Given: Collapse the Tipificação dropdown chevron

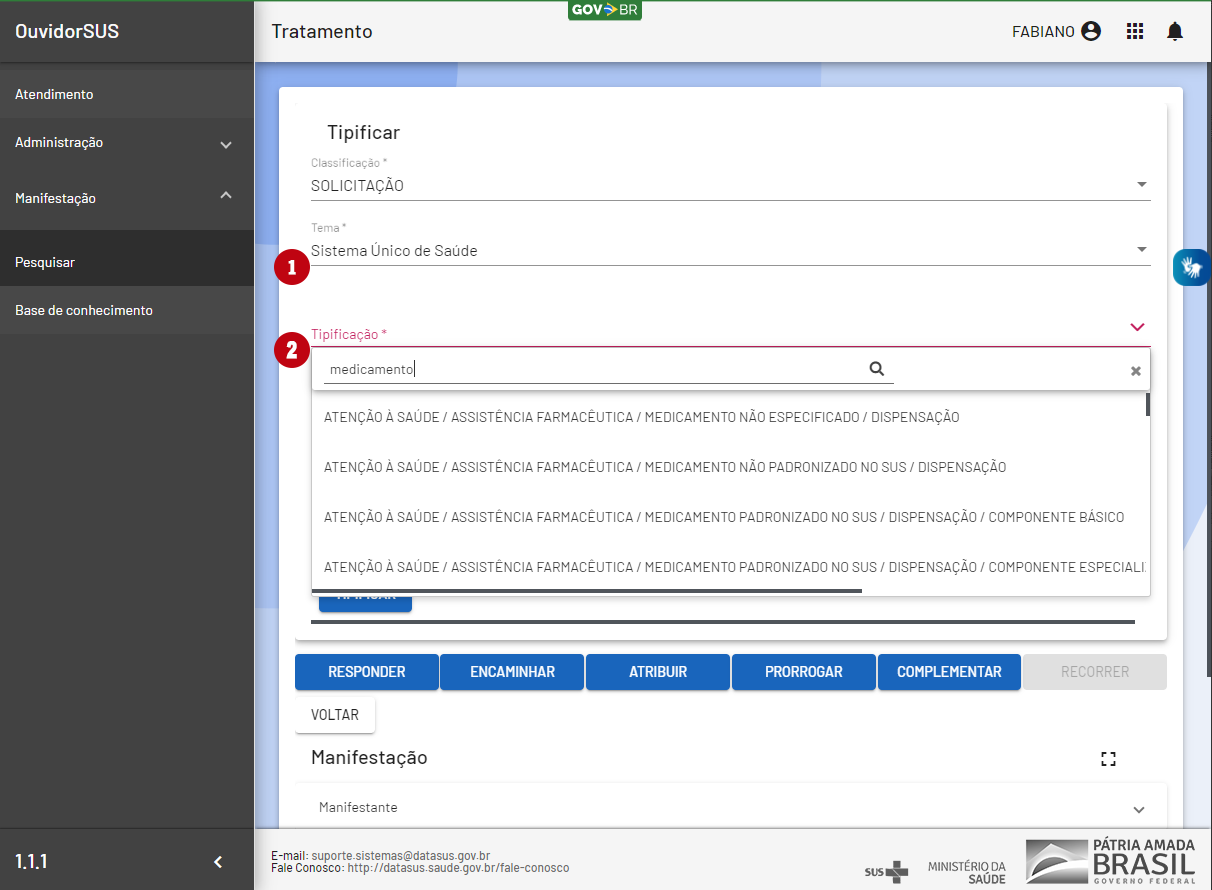Looking at the screenshot, I should (x=1136, y=327).
